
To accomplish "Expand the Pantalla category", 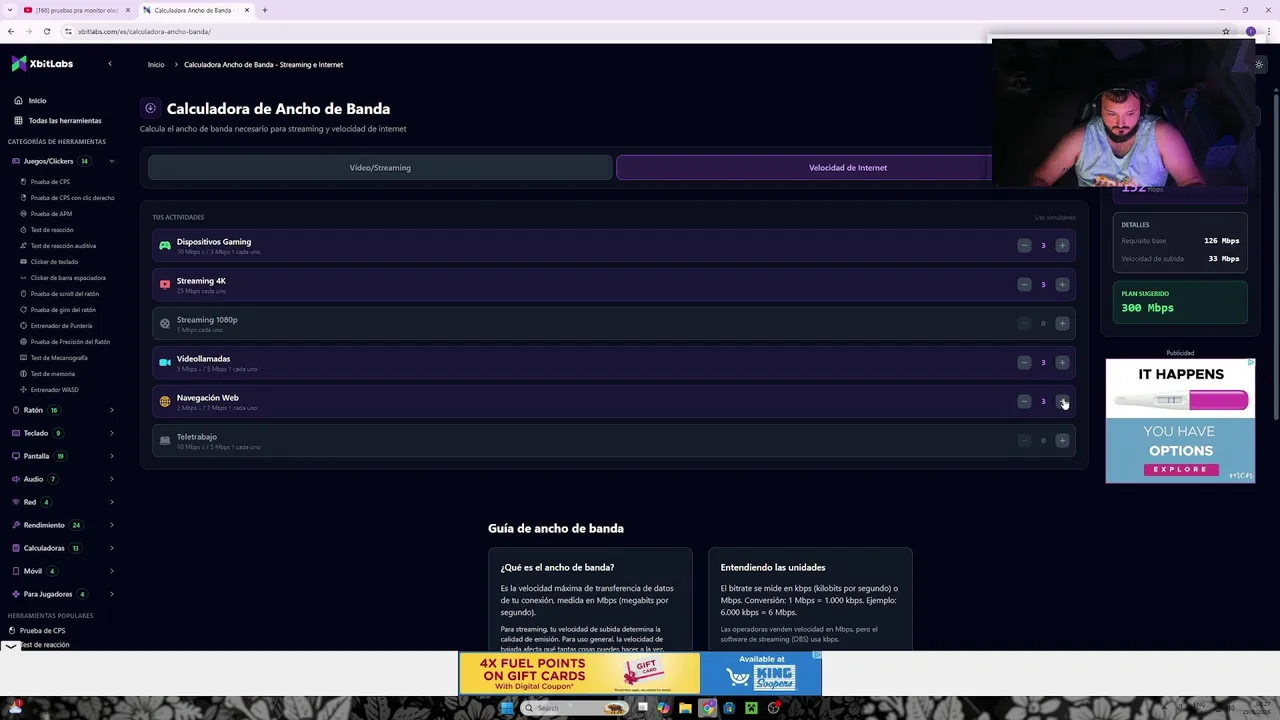I will tap(62, 456).
